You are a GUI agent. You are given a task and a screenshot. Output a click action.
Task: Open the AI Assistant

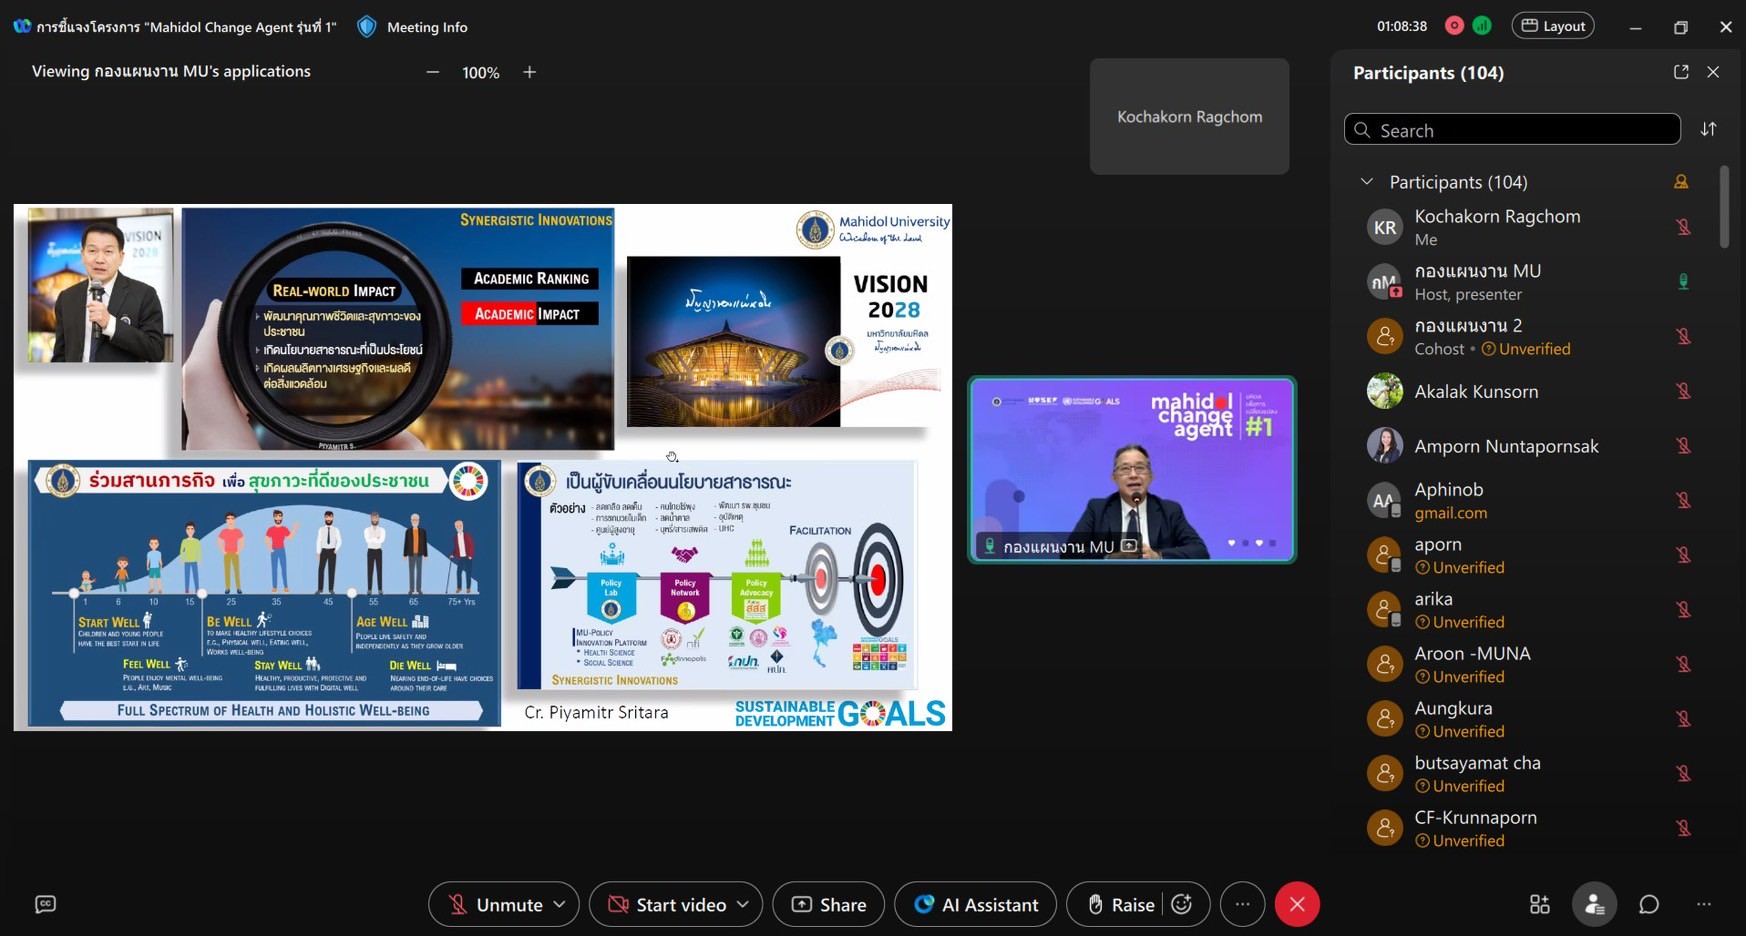(x=975, y=904)
